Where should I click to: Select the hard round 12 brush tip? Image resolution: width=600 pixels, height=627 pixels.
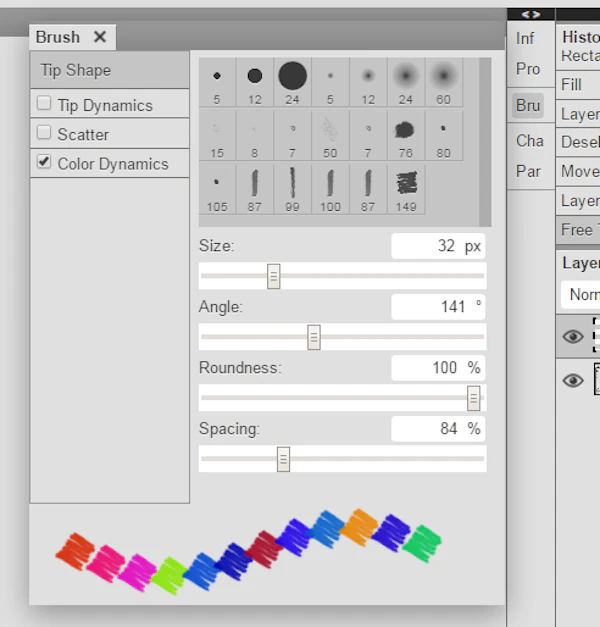click(x=255, y=82)
